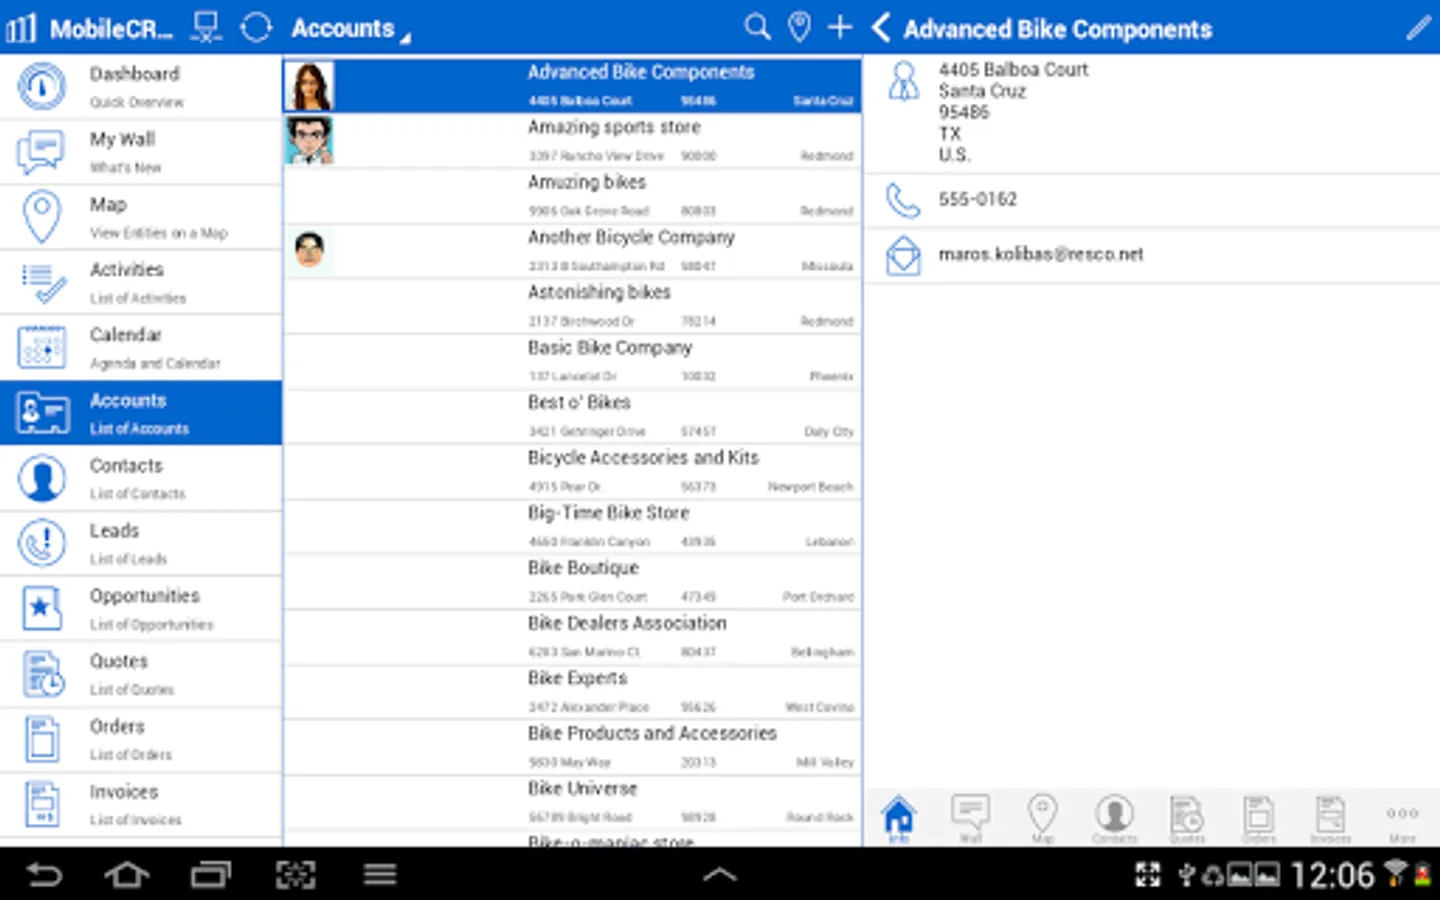Select Bicycle Accessories and Kits account
This screenshot has width=1440, height=900.
[x=572, y=471]
